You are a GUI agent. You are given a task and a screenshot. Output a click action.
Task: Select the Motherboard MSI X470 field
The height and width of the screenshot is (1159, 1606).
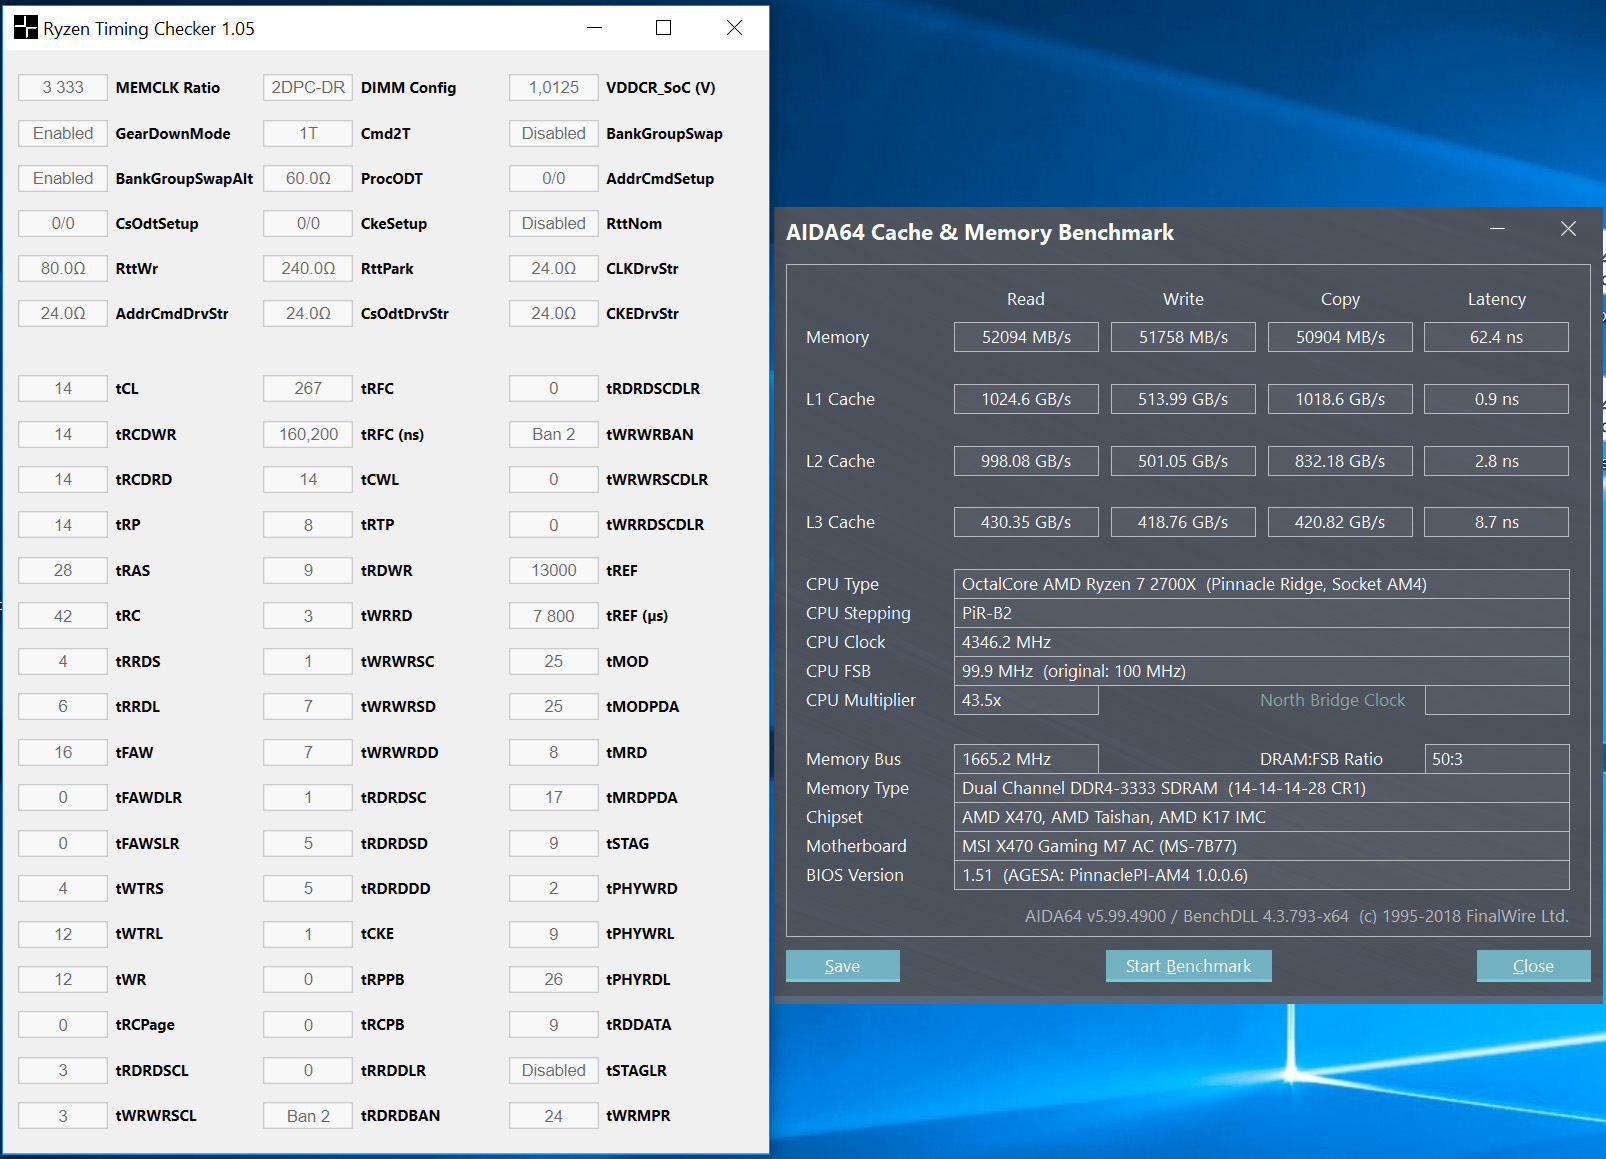pos(1262,846)
